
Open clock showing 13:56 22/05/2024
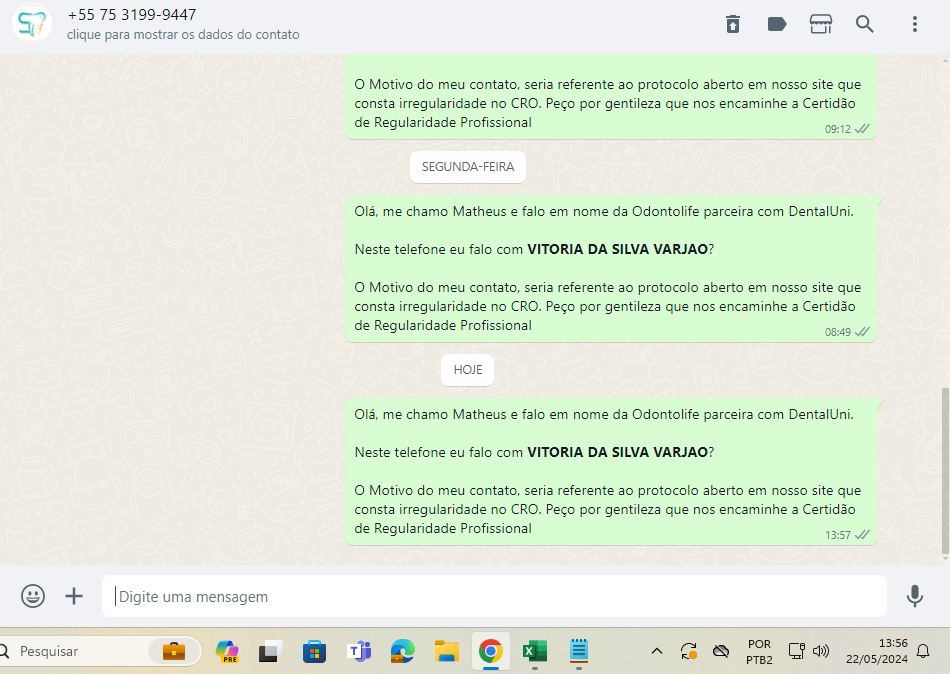coord(877,651)
